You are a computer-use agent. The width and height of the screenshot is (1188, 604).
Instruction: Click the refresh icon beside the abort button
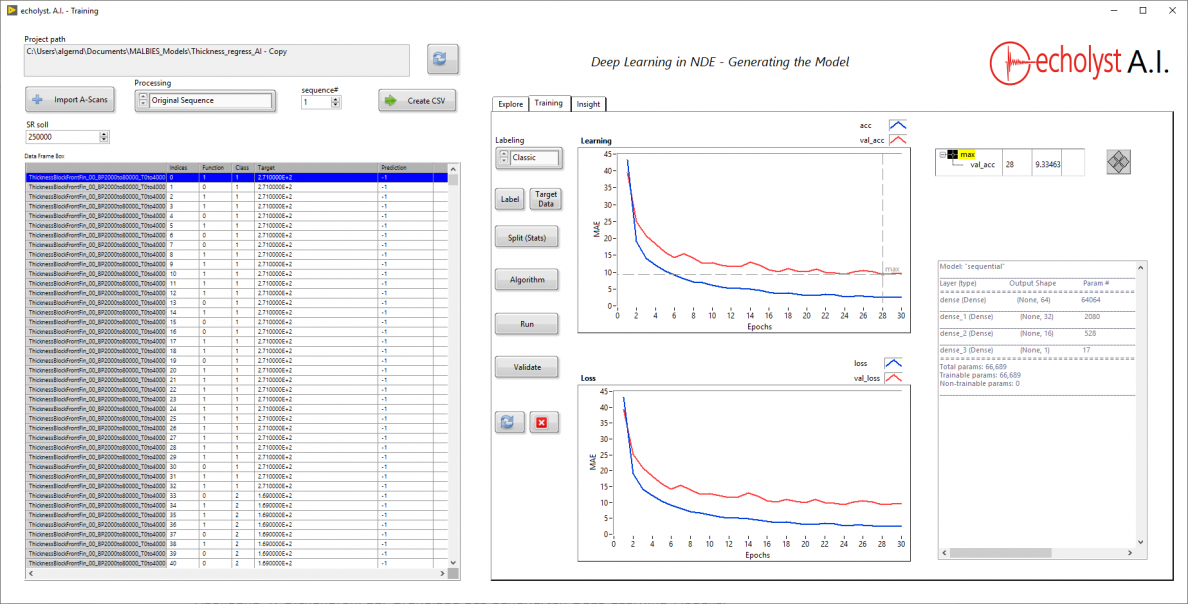click(x=510, y=422)
